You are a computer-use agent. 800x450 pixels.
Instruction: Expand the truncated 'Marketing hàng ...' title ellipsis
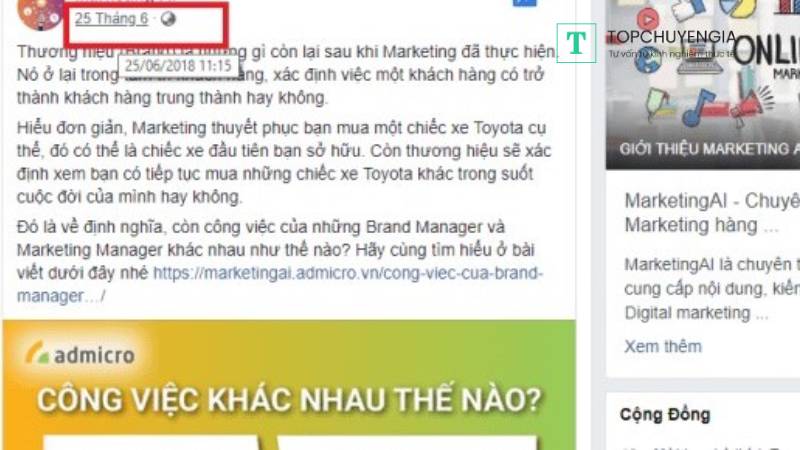tap(771, 226)
